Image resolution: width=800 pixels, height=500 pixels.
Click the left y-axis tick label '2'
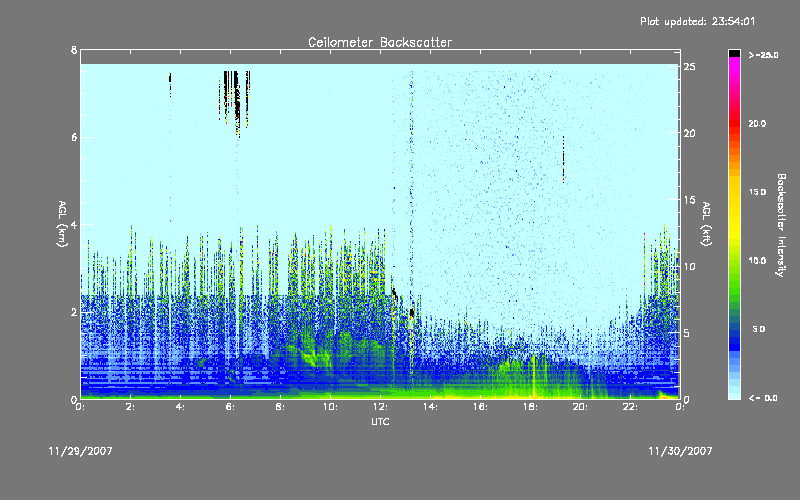point(74,312)
